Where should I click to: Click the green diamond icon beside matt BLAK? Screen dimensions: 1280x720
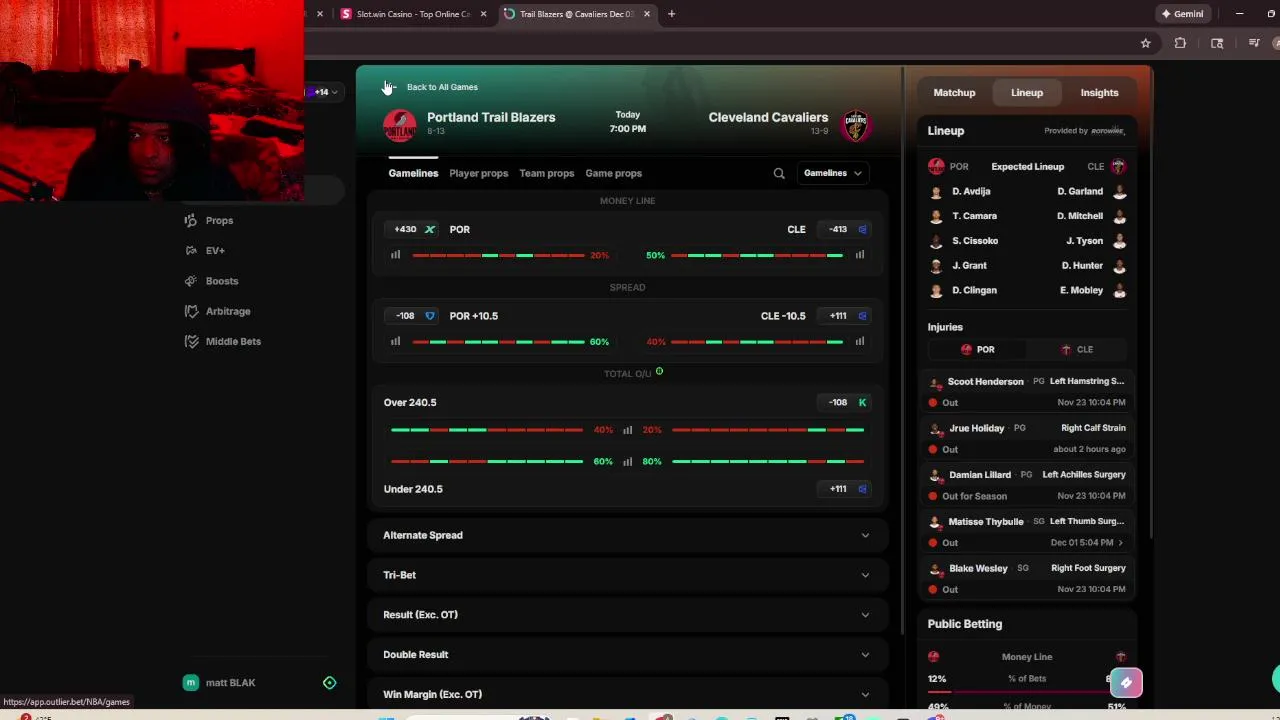[x=329, y=683]
